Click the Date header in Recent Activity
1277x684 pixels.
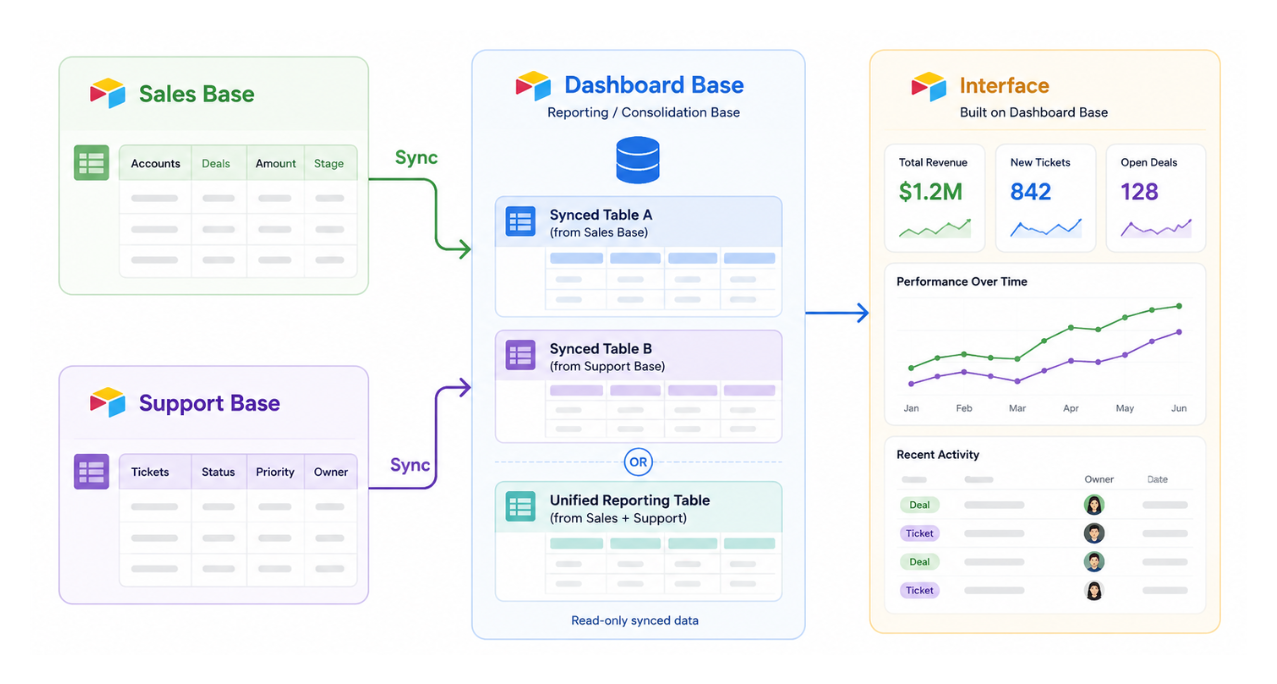click(x=1157, y=479)
